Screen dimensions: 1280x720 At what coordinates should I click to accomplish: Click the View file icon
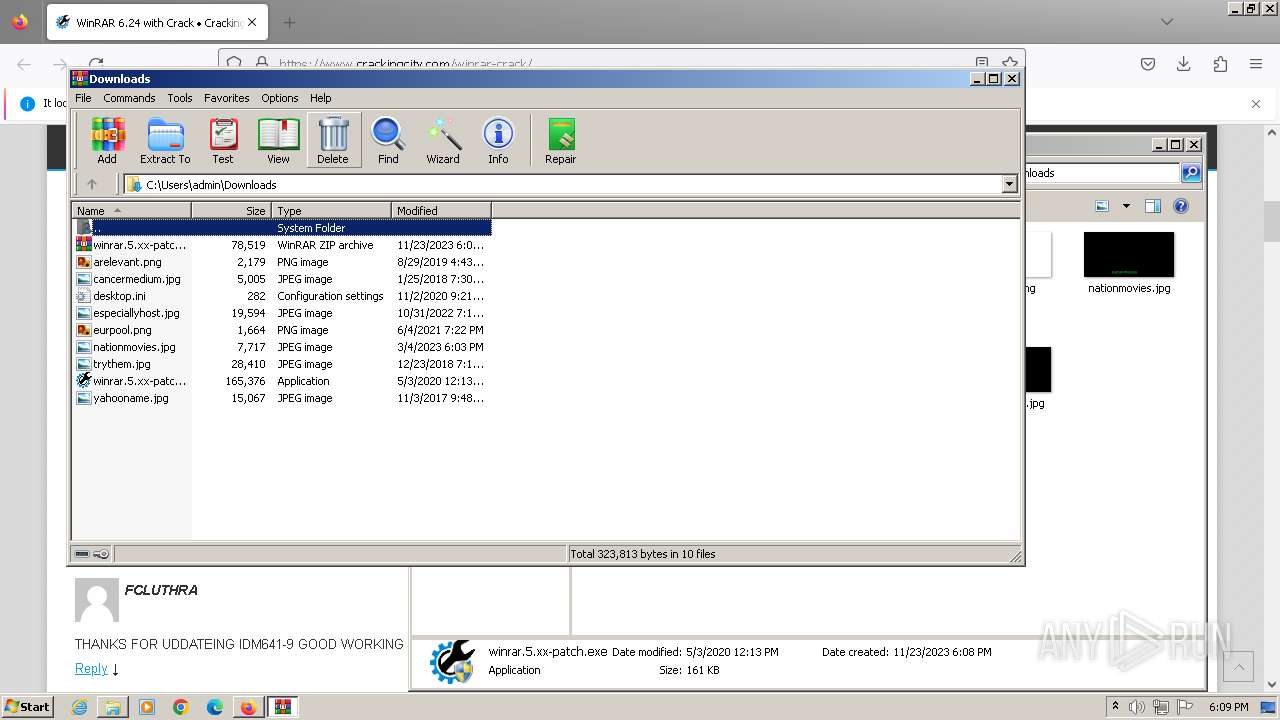tap(278, 140)
